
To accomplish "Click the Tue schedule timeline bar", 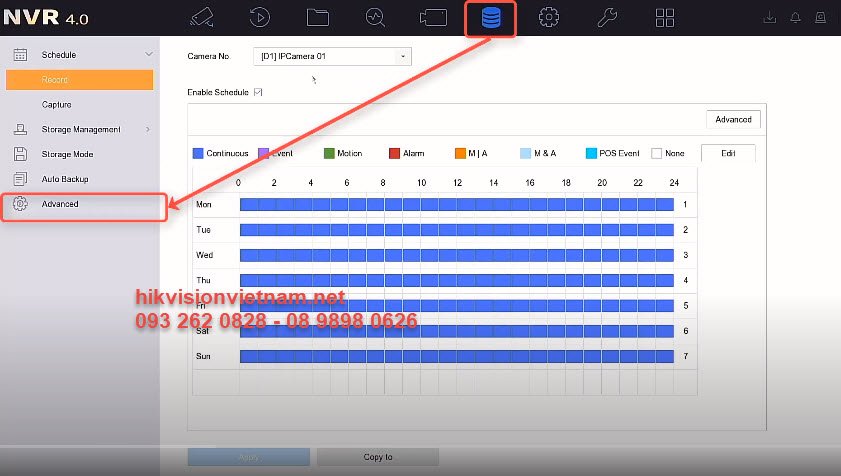I will (457, 230).
